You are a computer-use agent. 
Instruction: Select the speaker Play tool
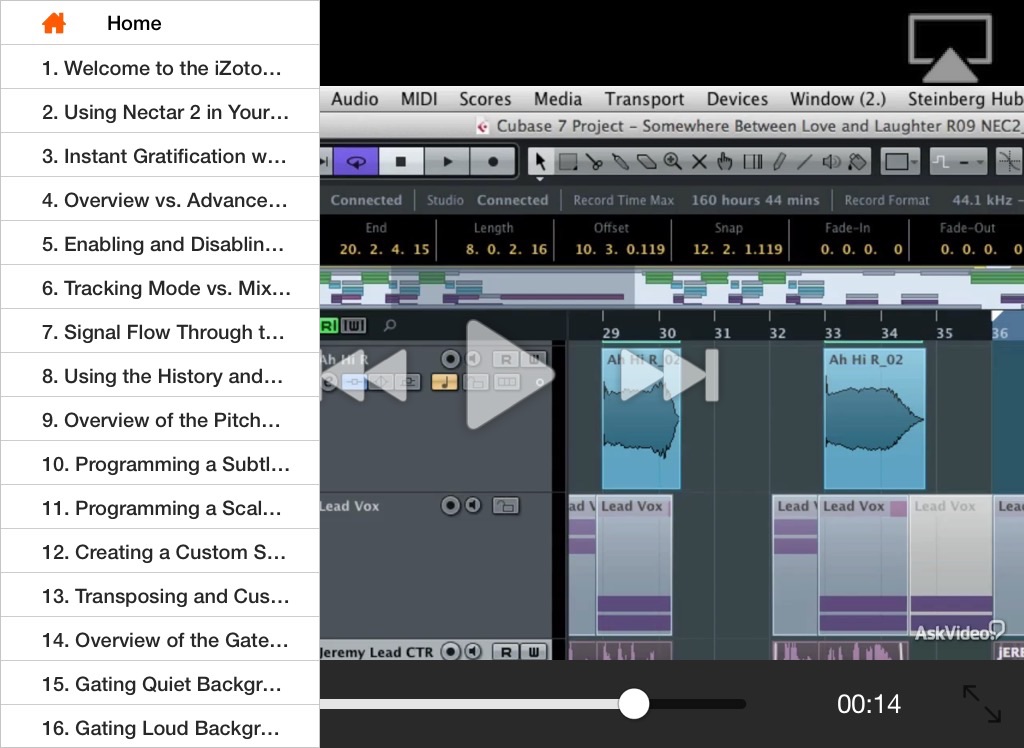click(x=831, y=161)
